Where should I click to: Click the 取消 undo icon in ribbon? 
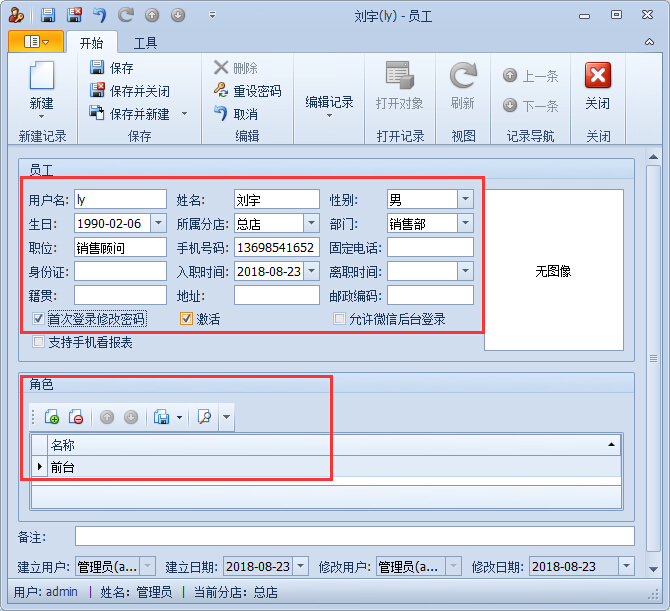(x=221, y=114)
